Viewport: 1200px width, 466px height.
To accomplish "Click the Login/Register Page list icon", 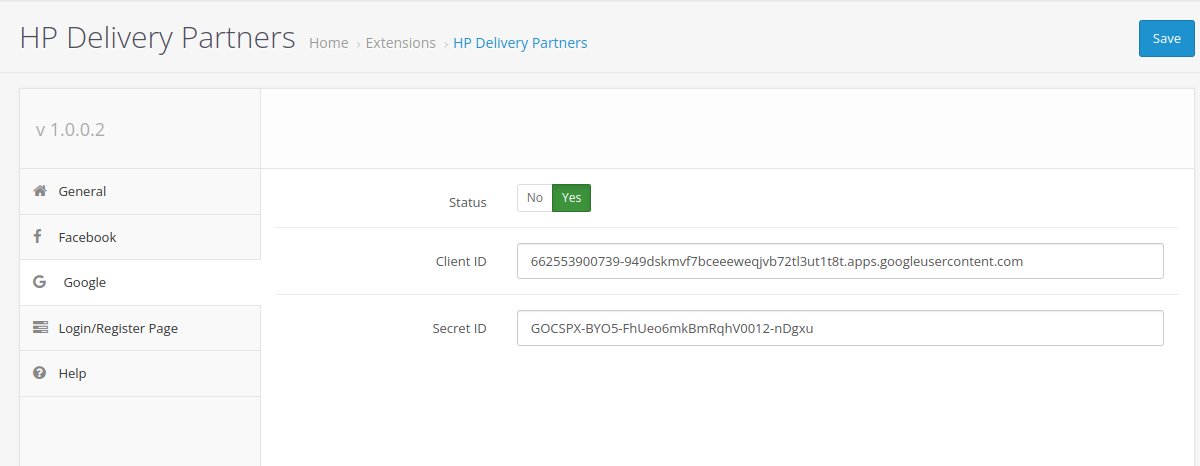I will point(40,328).
